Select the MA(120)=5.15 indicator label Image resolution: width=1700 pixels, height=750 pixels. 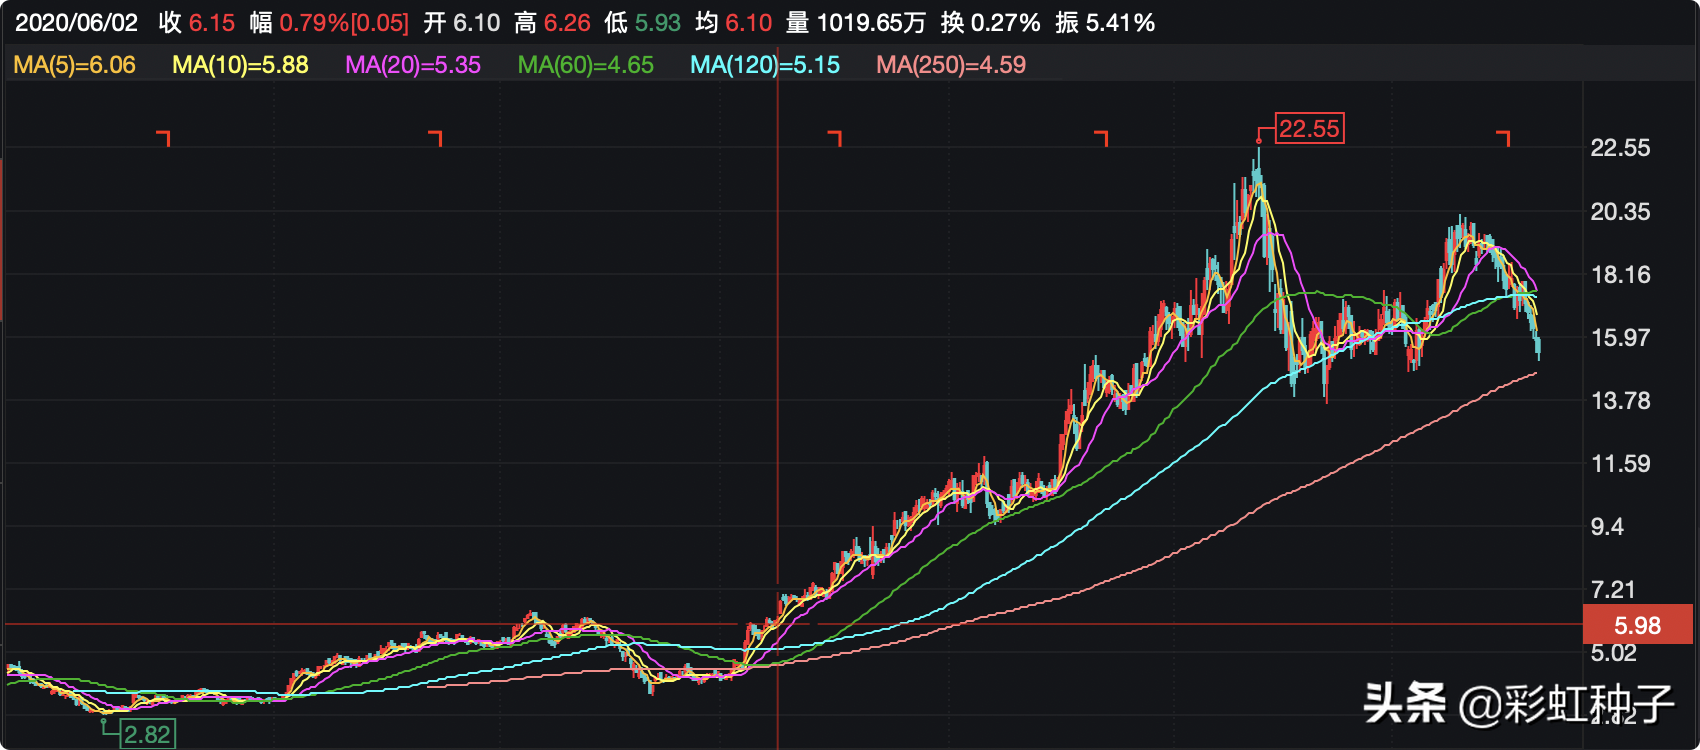(x=765, y=65)
